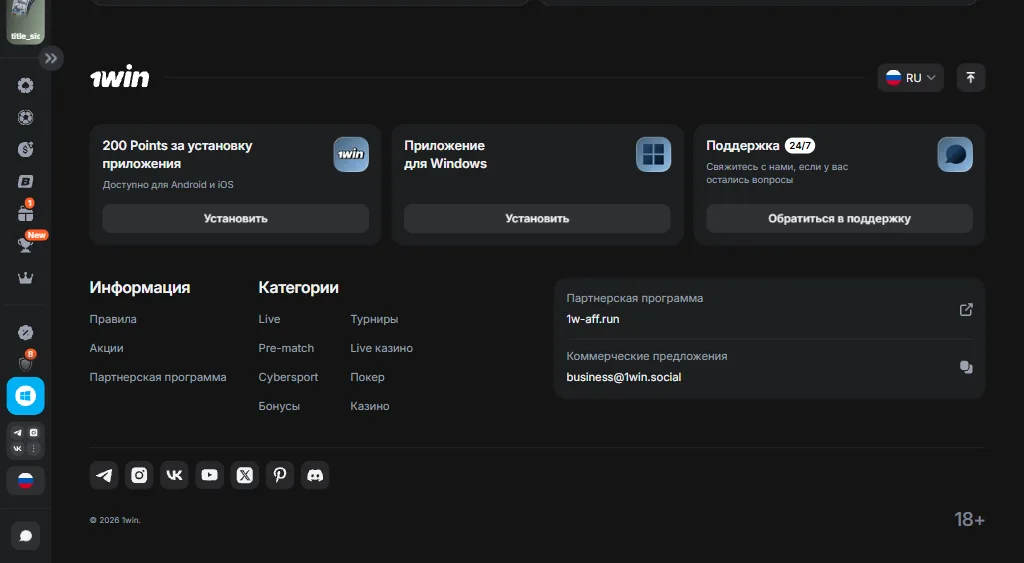Go to Live category

pyautogui.click(x=269, y=319)
